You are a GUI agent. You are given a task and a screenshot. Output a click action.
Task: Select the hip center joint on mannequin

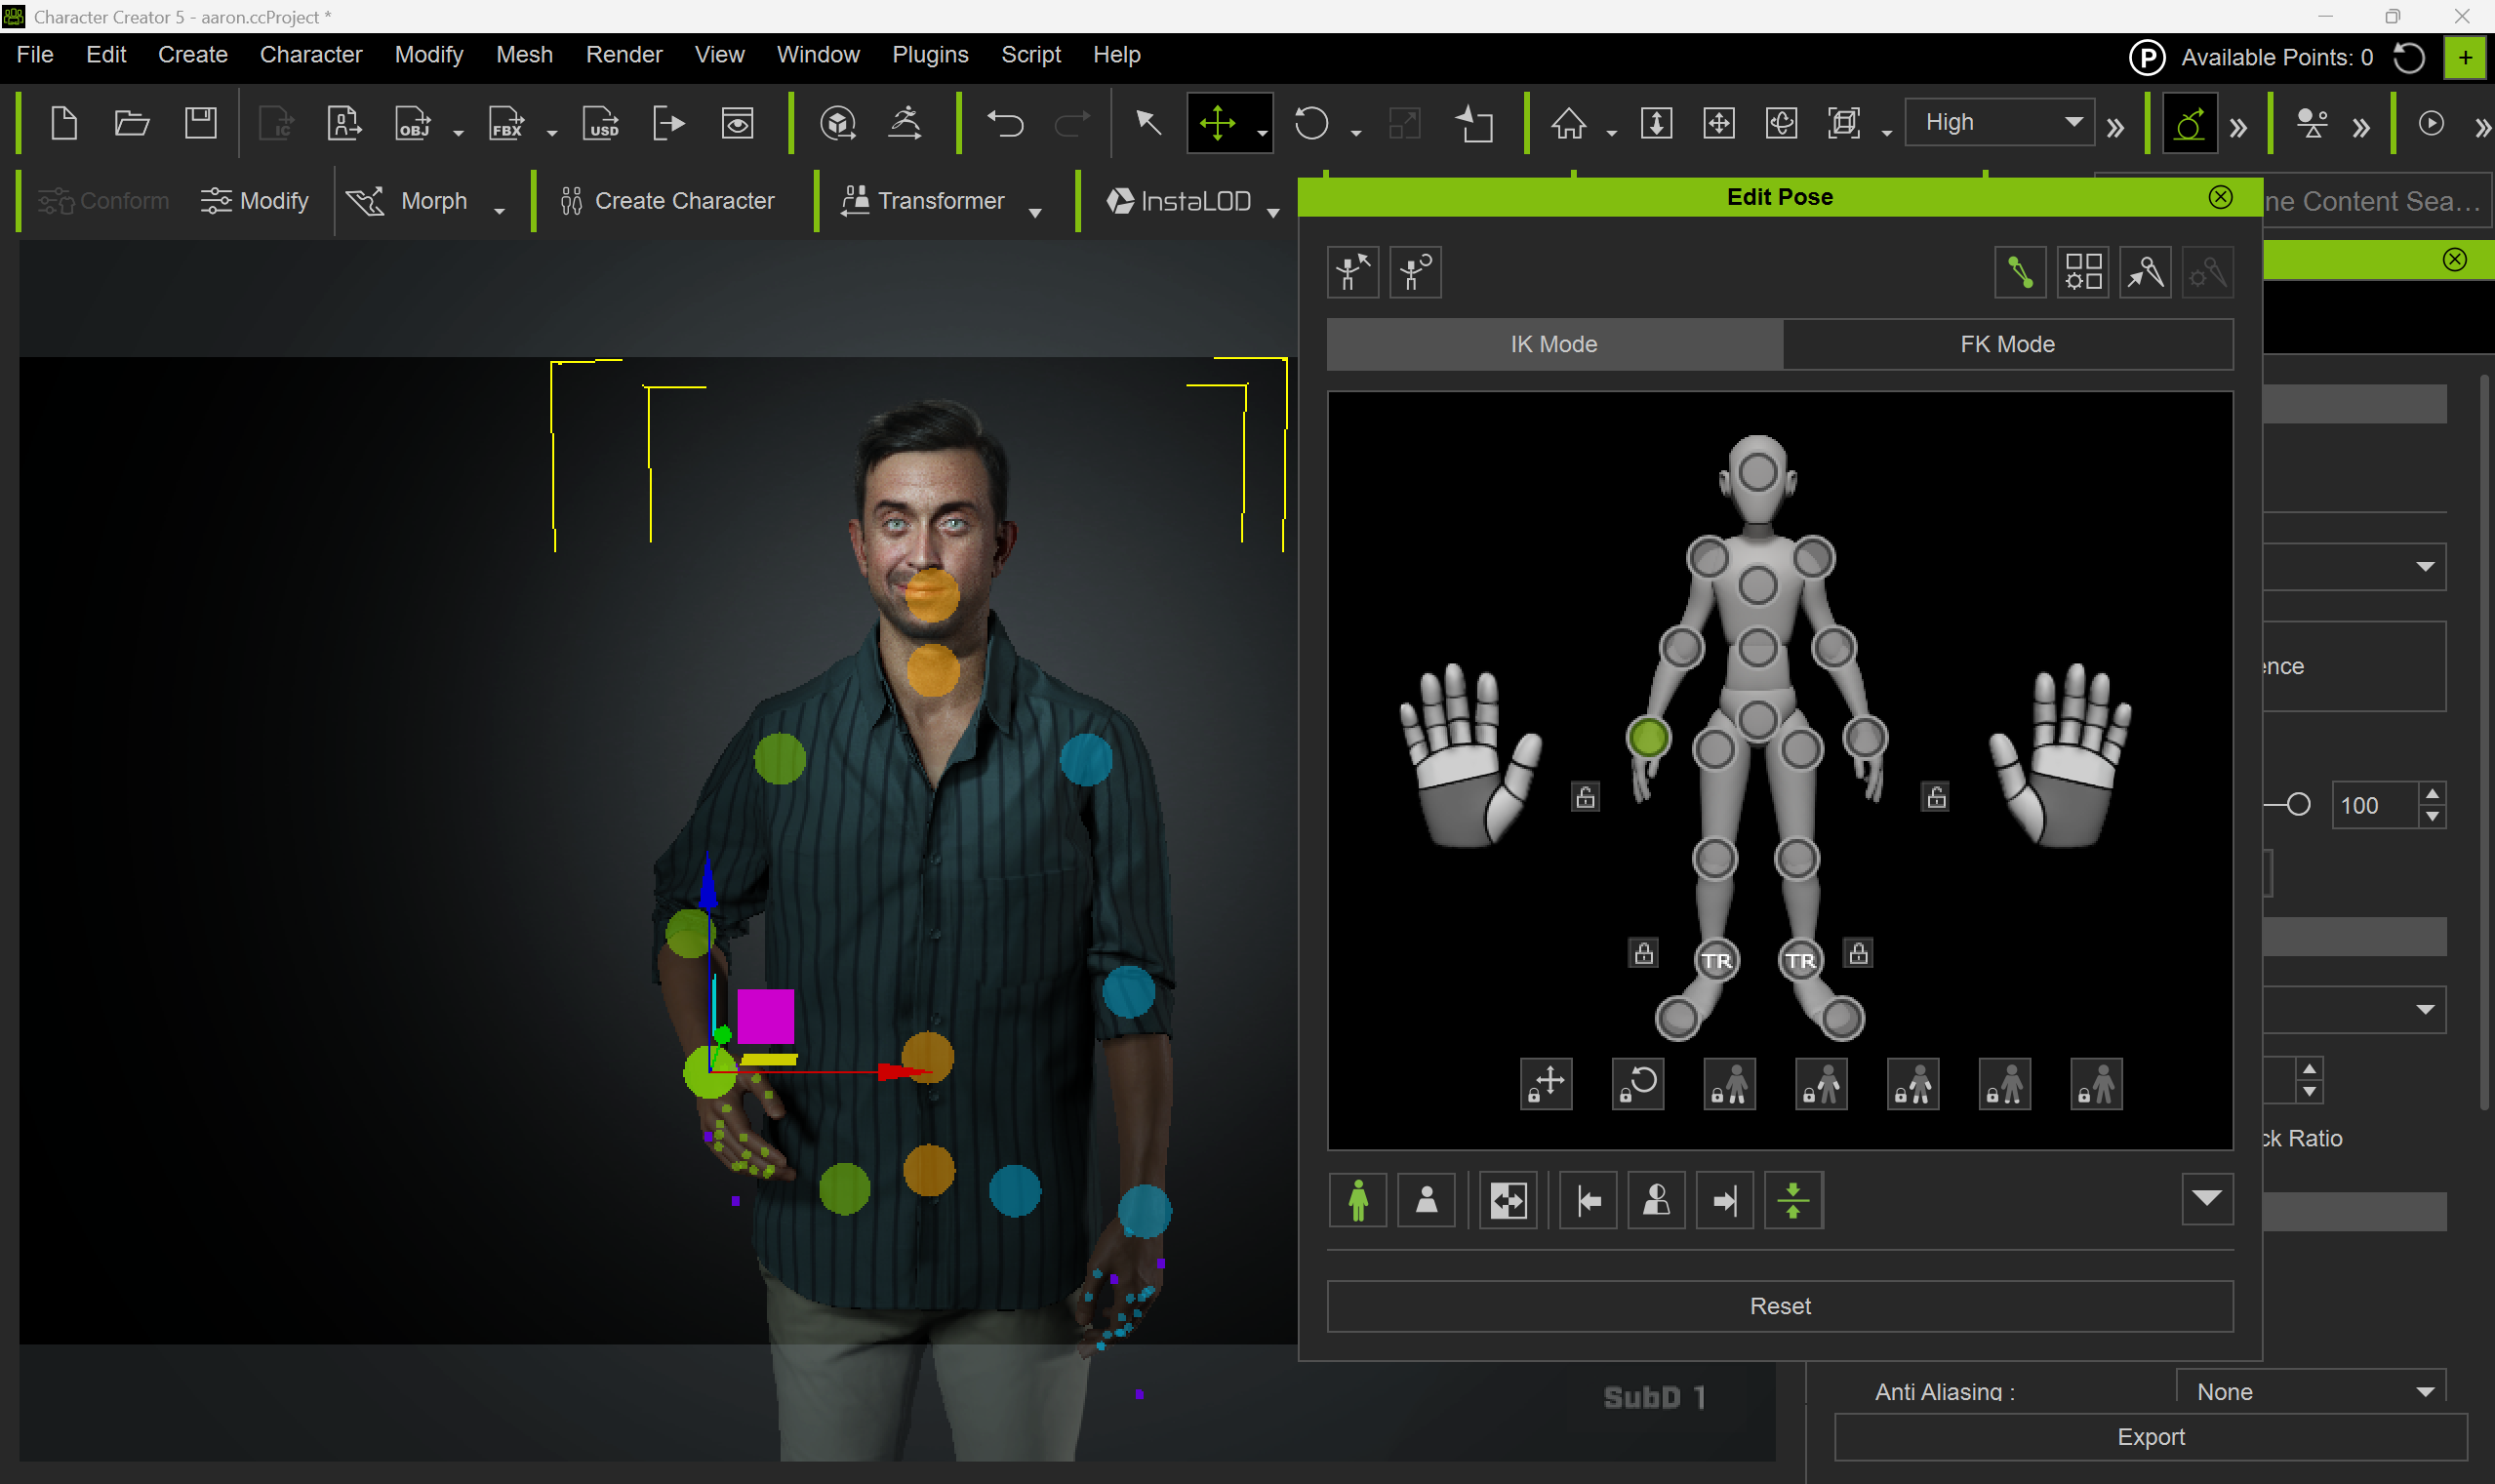pos(1758,719)
